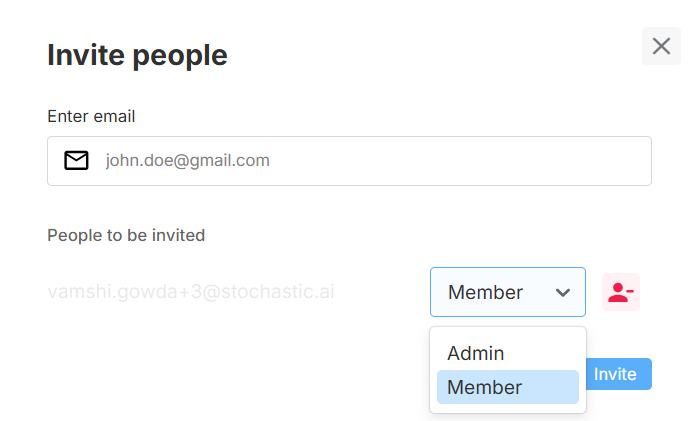Viewport: 697px width, 421px height.
Task: Focus the Enter email input field
Action: pos(350,160)
